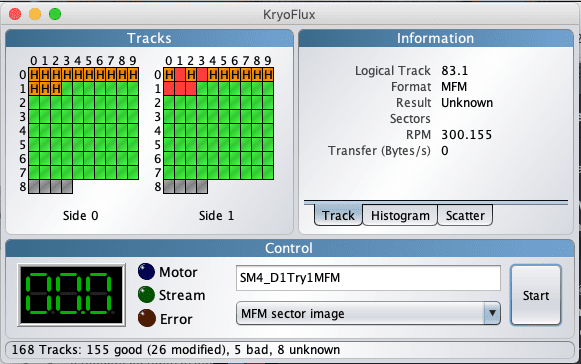Select red bad track 01 cell on Side 1
Image resolution: width=581 pixels, height=364 pixels.
tap(180, 75)
